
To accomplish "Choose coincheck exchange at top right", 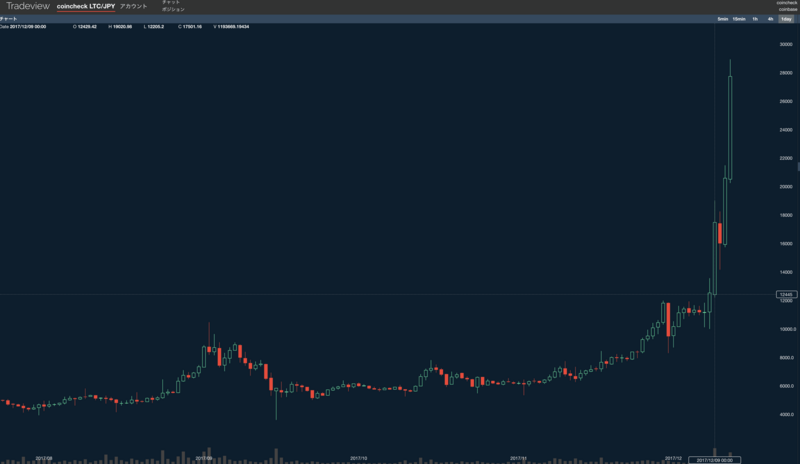I will coord(787,3).
